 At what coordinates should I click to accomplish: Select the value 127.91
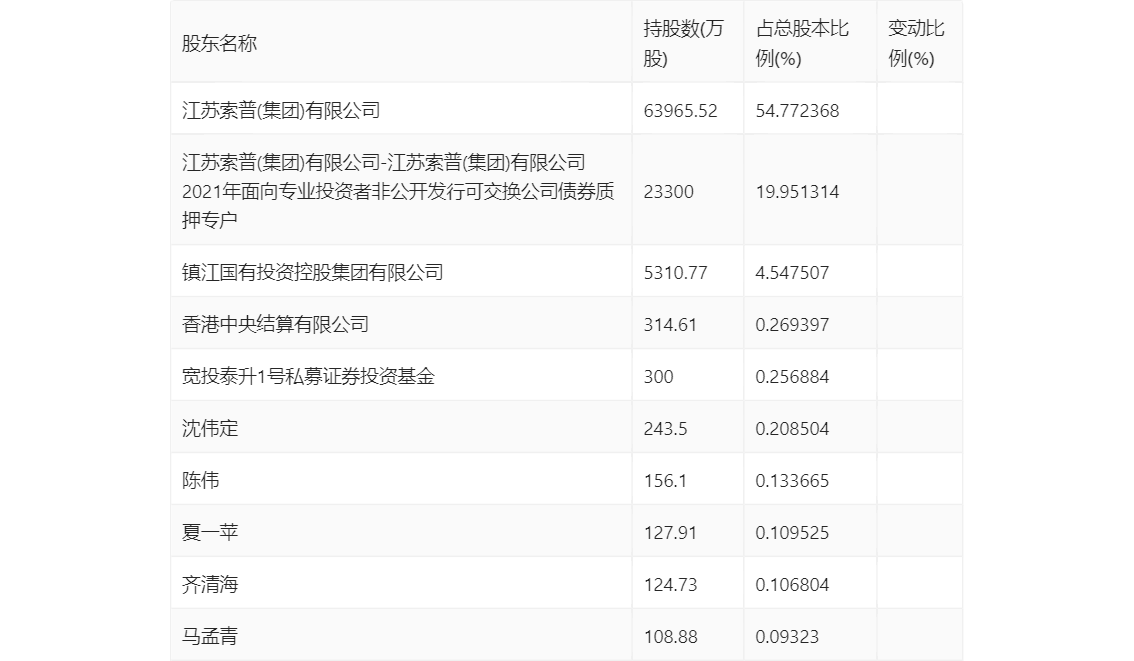tap(670, 533)
